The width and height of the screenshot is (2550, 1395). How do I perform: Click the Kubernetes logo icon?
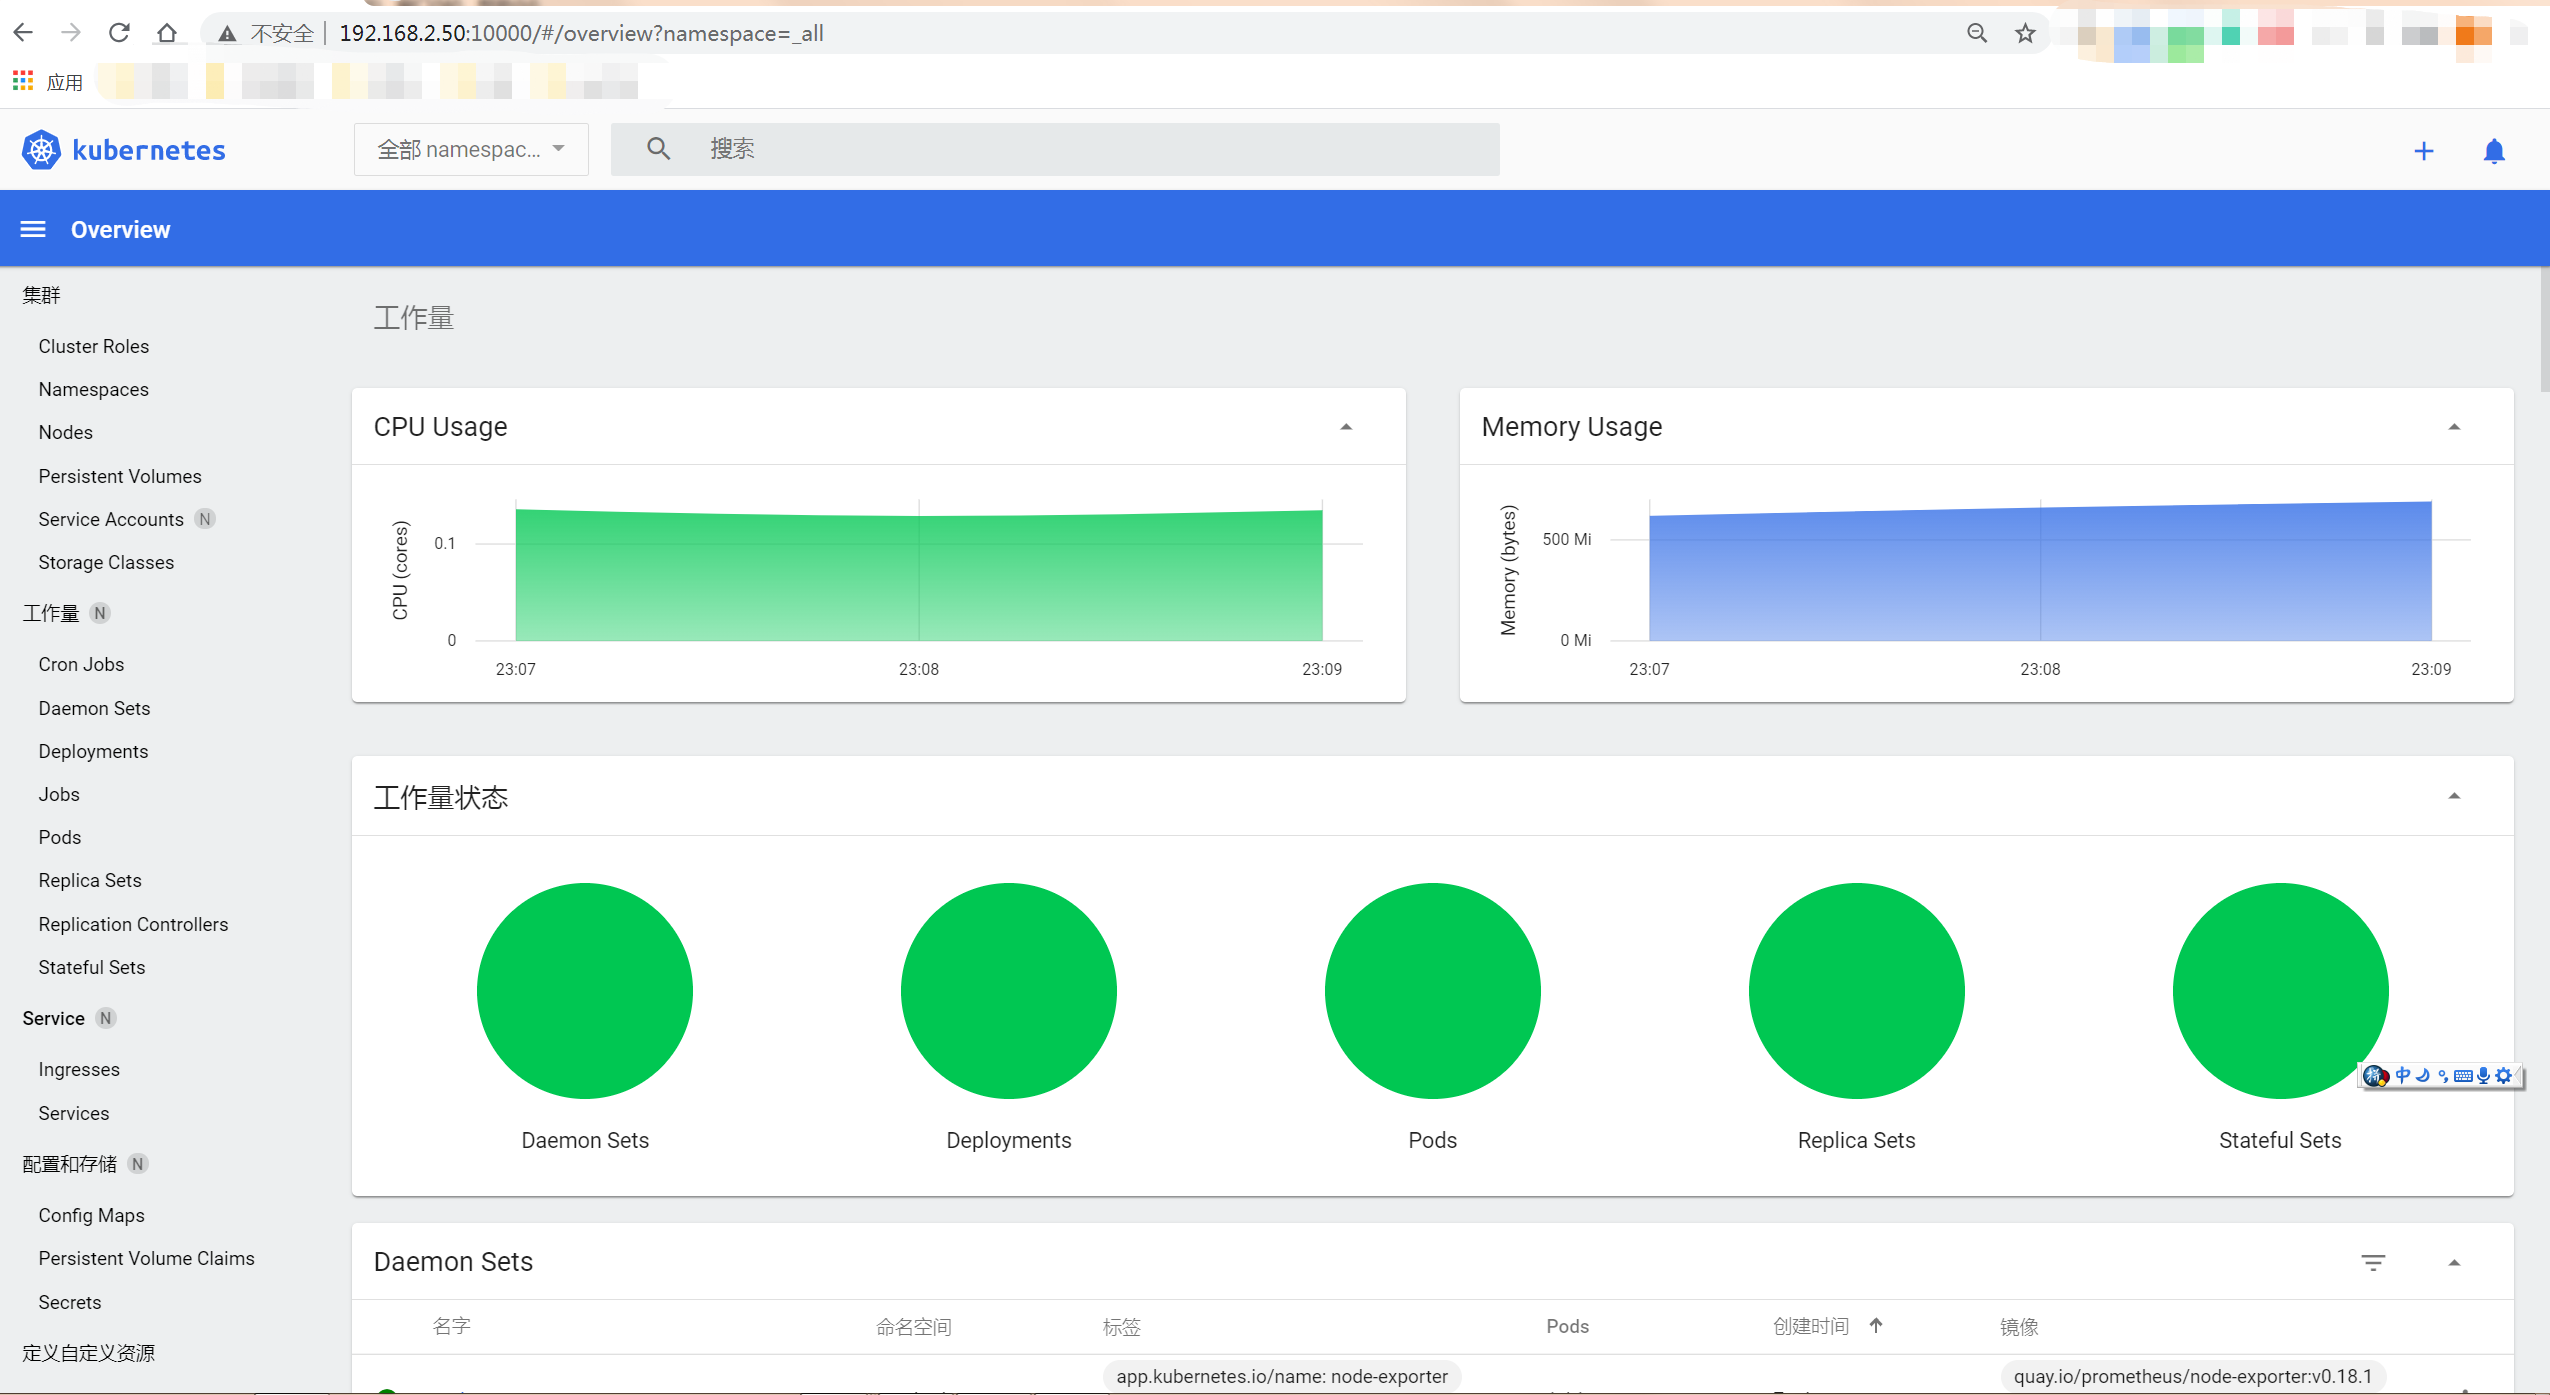click(41, 150)
